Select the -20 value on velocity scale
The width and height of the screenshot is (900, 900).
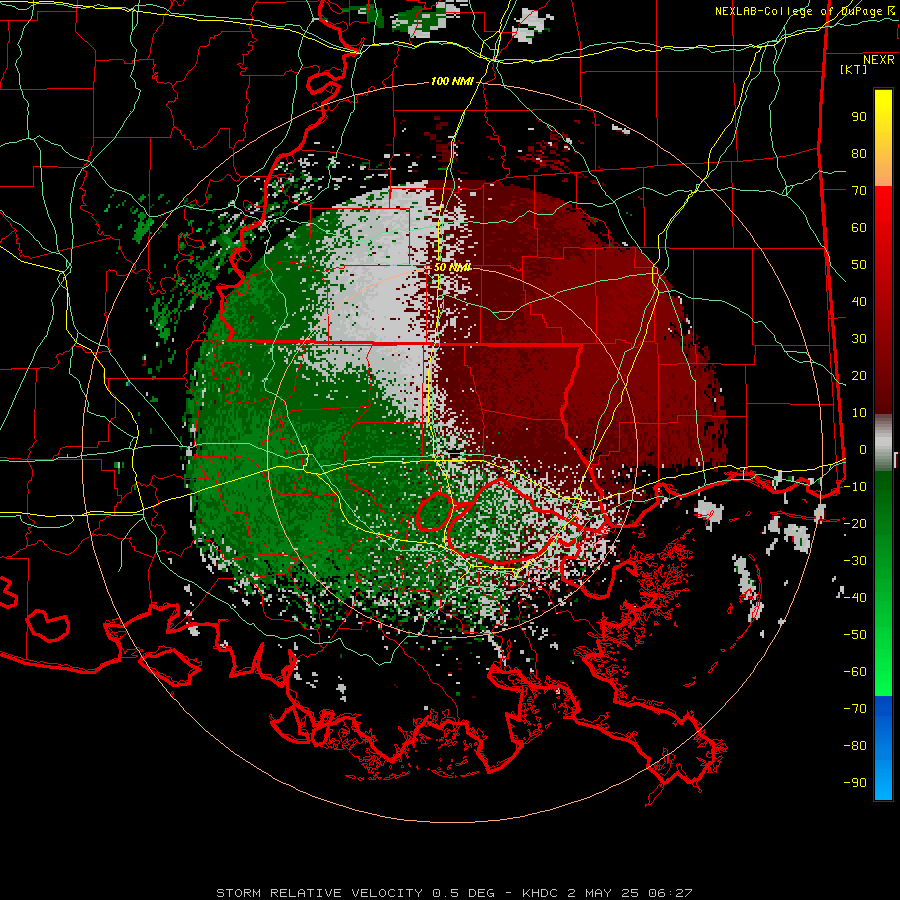855,524
